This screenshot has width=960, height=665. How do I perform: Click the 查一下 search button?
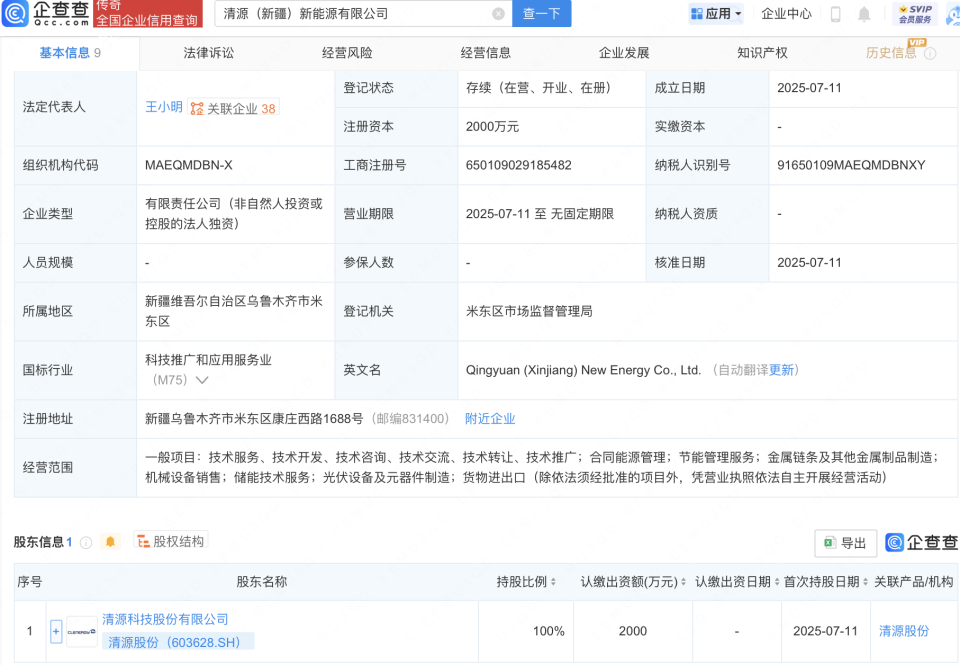(x=541, y=13)
